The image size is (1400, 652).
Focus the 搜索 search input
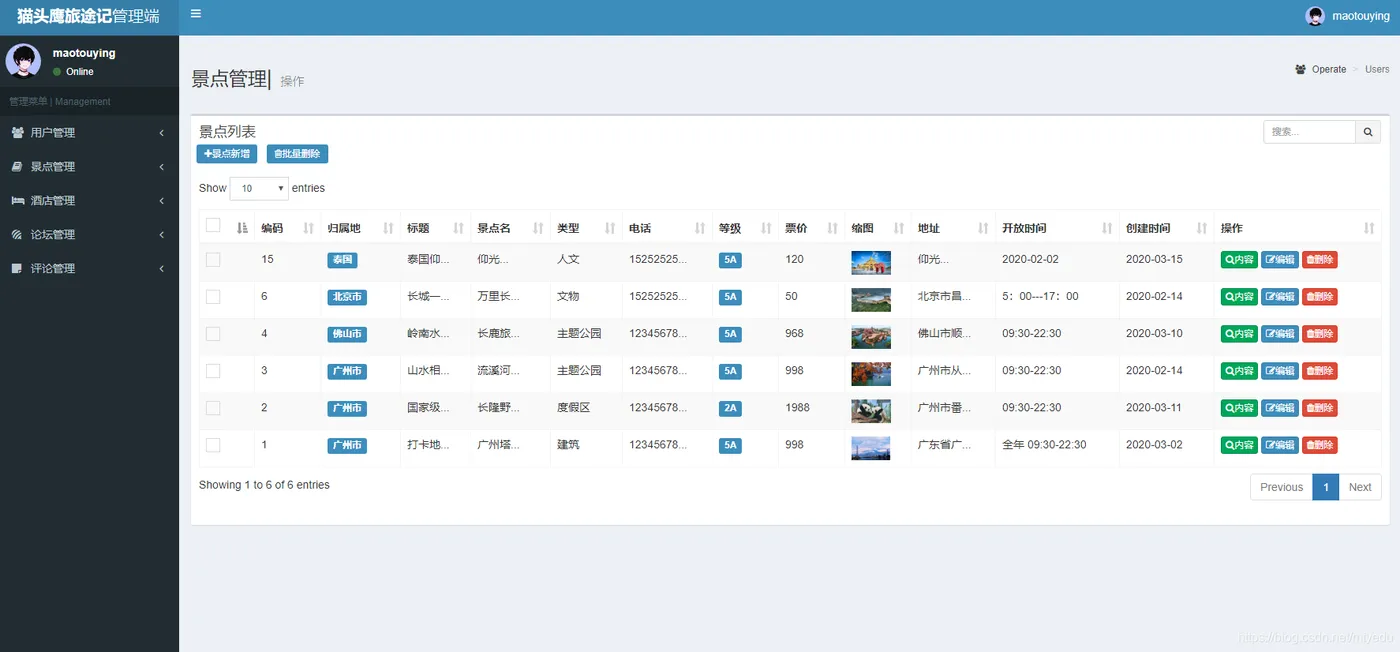point(1310,132)
